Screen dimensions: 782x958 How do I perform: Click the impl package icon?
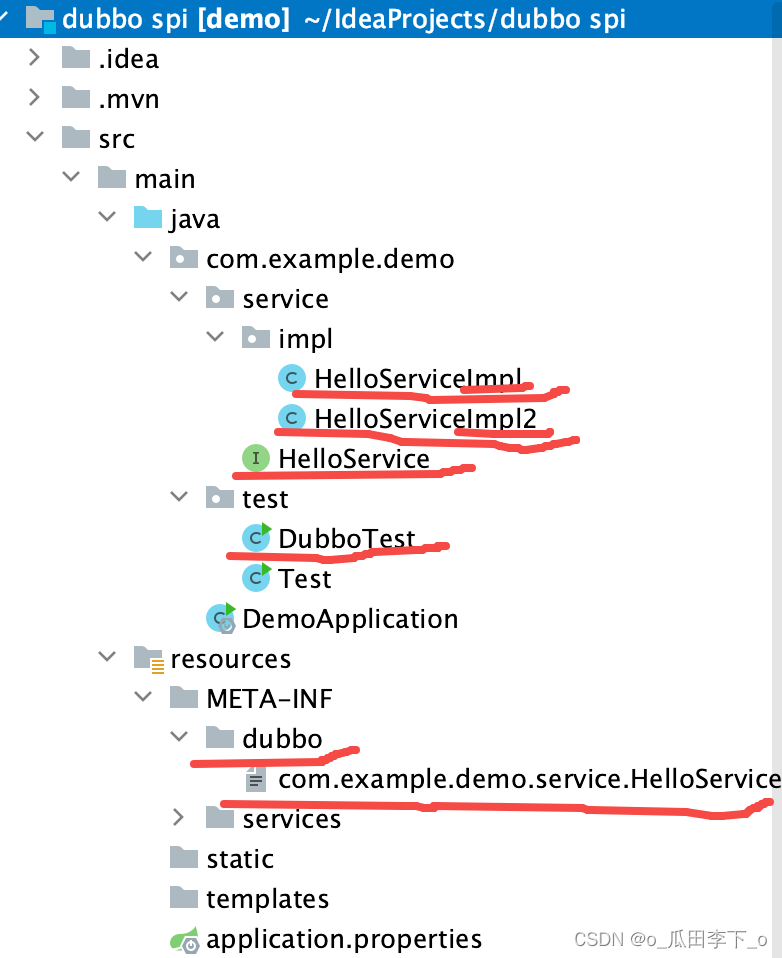coord(256,338)
